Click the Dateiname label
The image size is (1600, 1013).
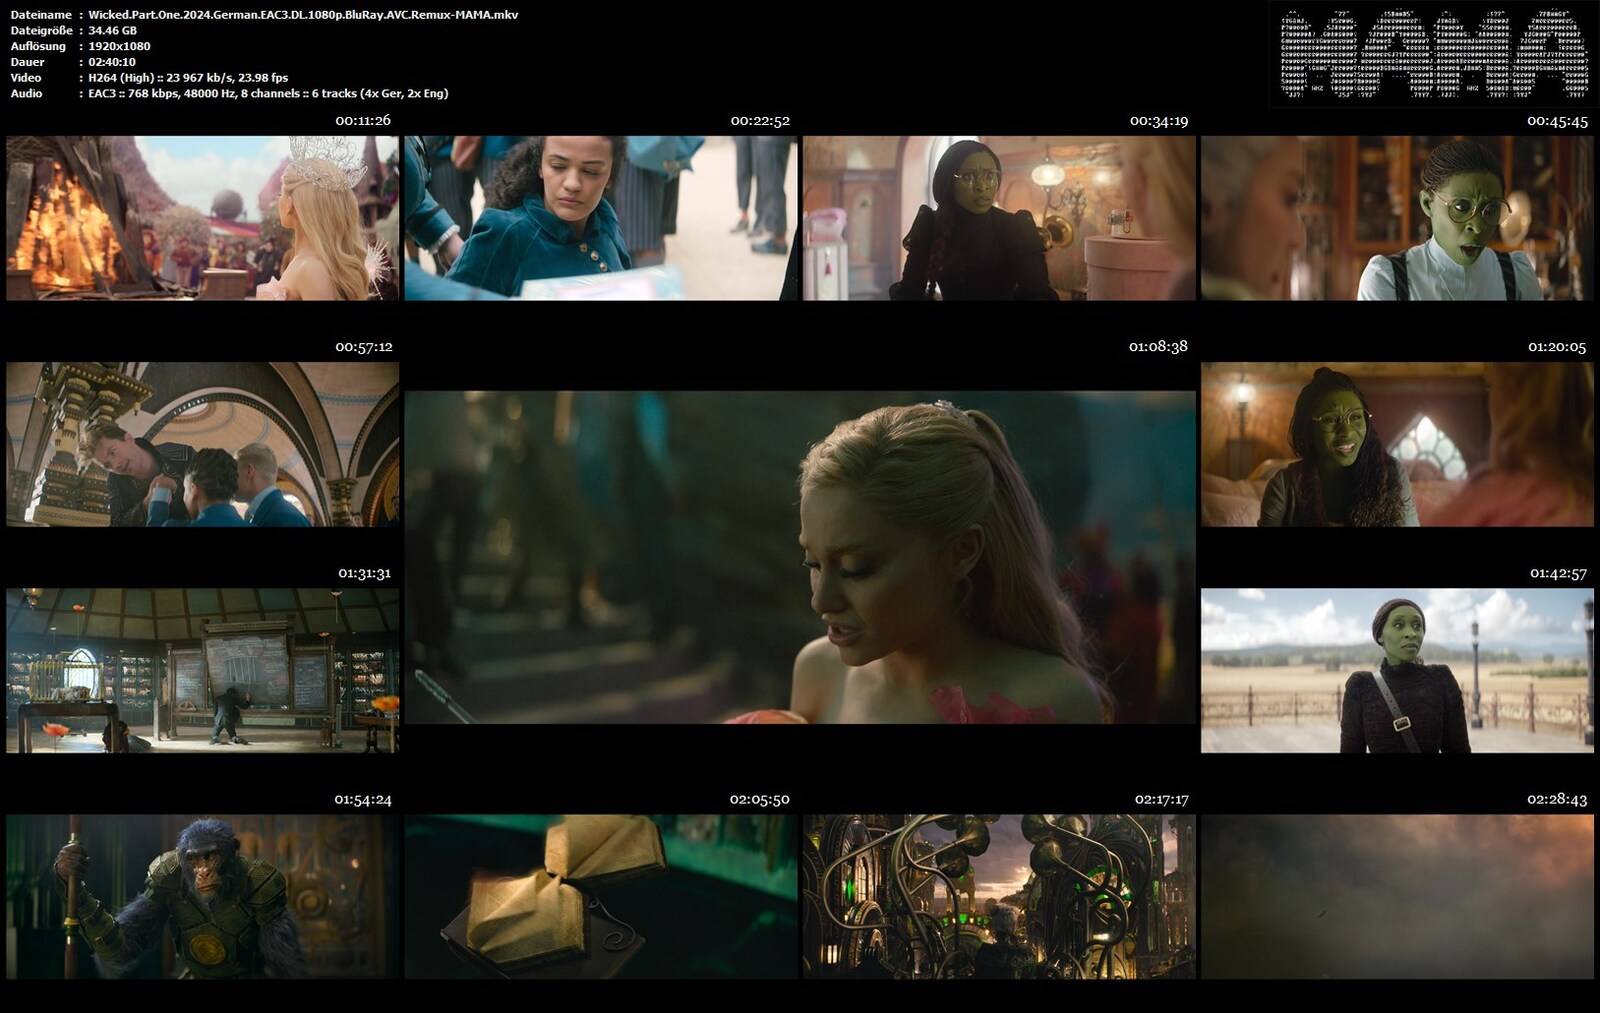click(x=40, y=15)
